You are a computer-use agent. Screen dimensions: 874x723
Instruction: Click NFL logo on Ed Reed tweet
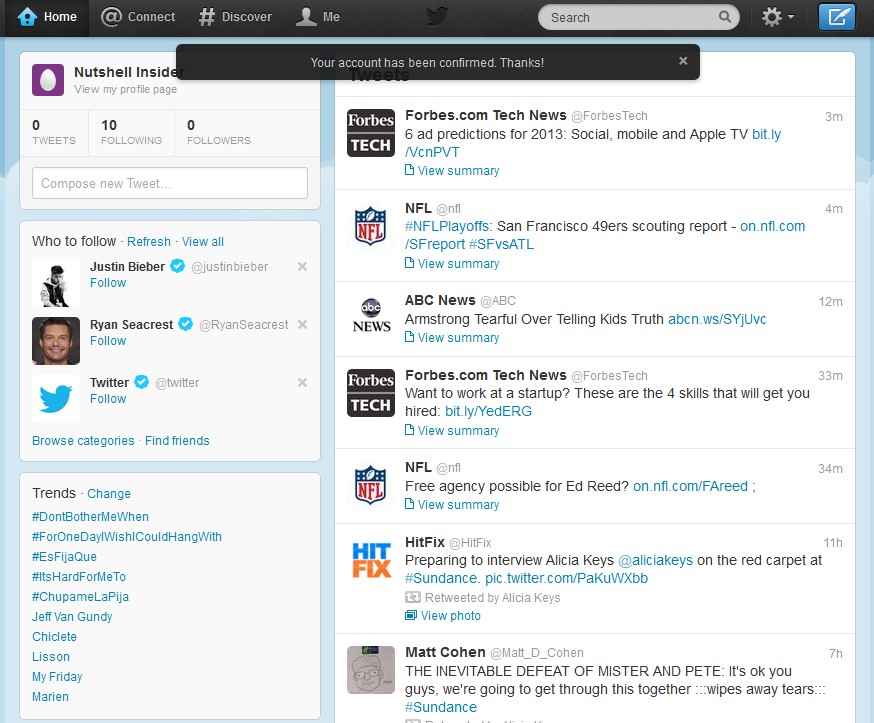pos(371,485)
